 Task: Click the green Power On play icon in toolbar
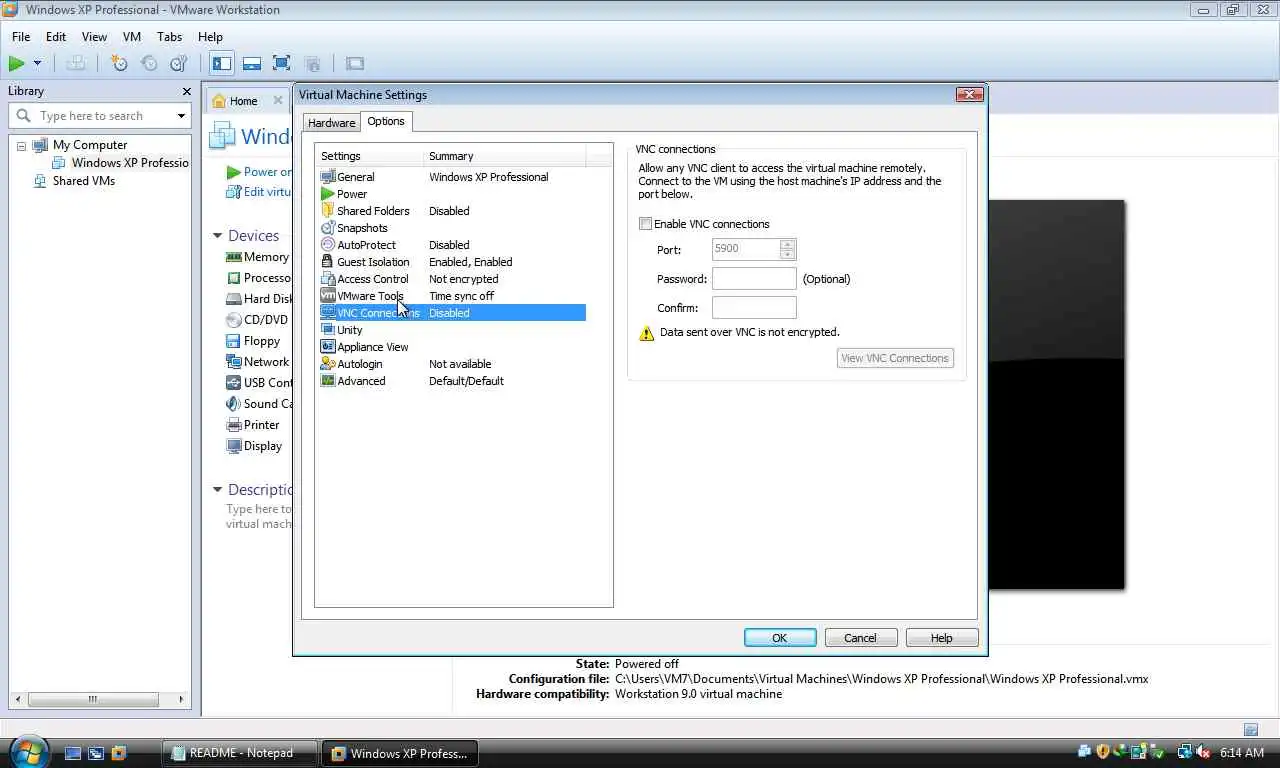(x=16, y=63)
